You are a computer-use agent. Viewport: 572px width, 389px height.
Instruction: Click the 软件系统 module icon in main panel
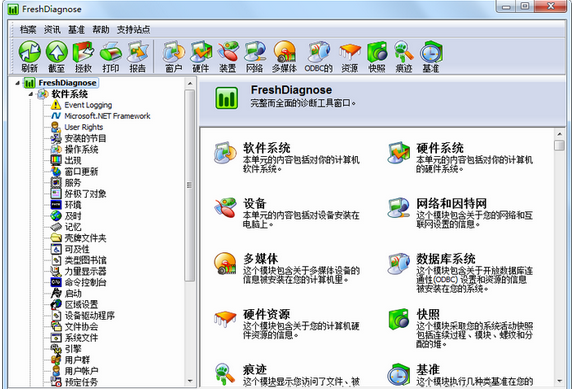click(x=225, y=153)
